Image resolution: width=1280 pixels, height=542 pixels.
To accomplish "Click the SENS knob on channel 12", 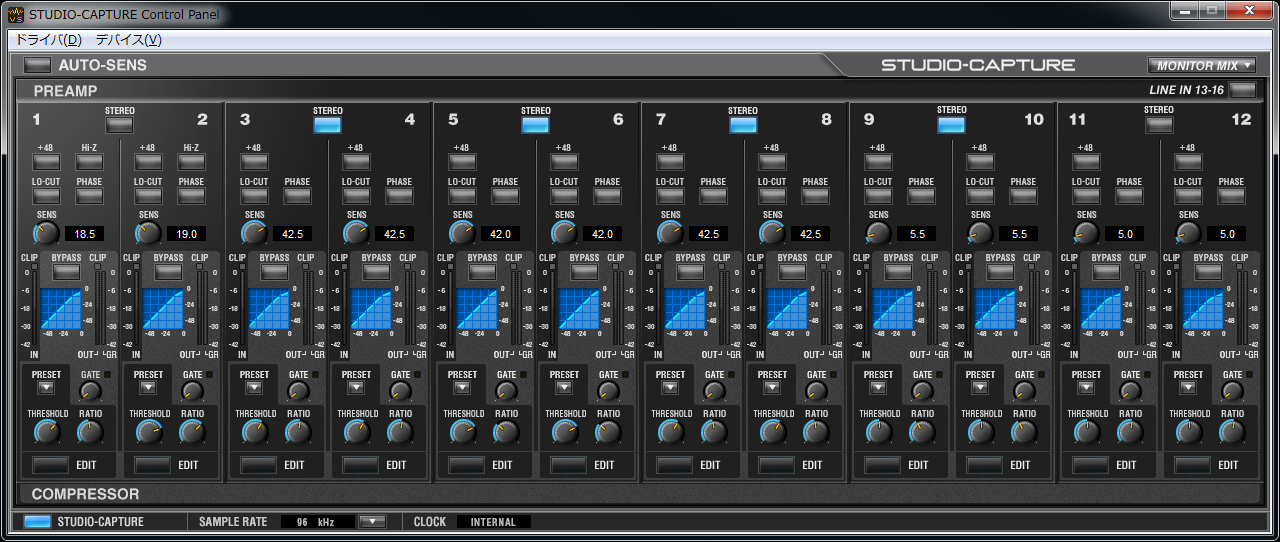I will (1188, 233).
